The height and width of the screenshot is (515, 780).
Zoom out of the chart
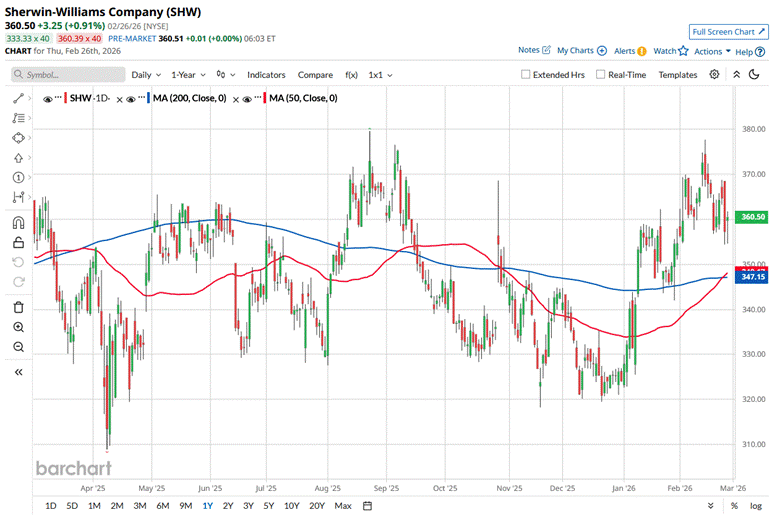click(x=18, y=347)
